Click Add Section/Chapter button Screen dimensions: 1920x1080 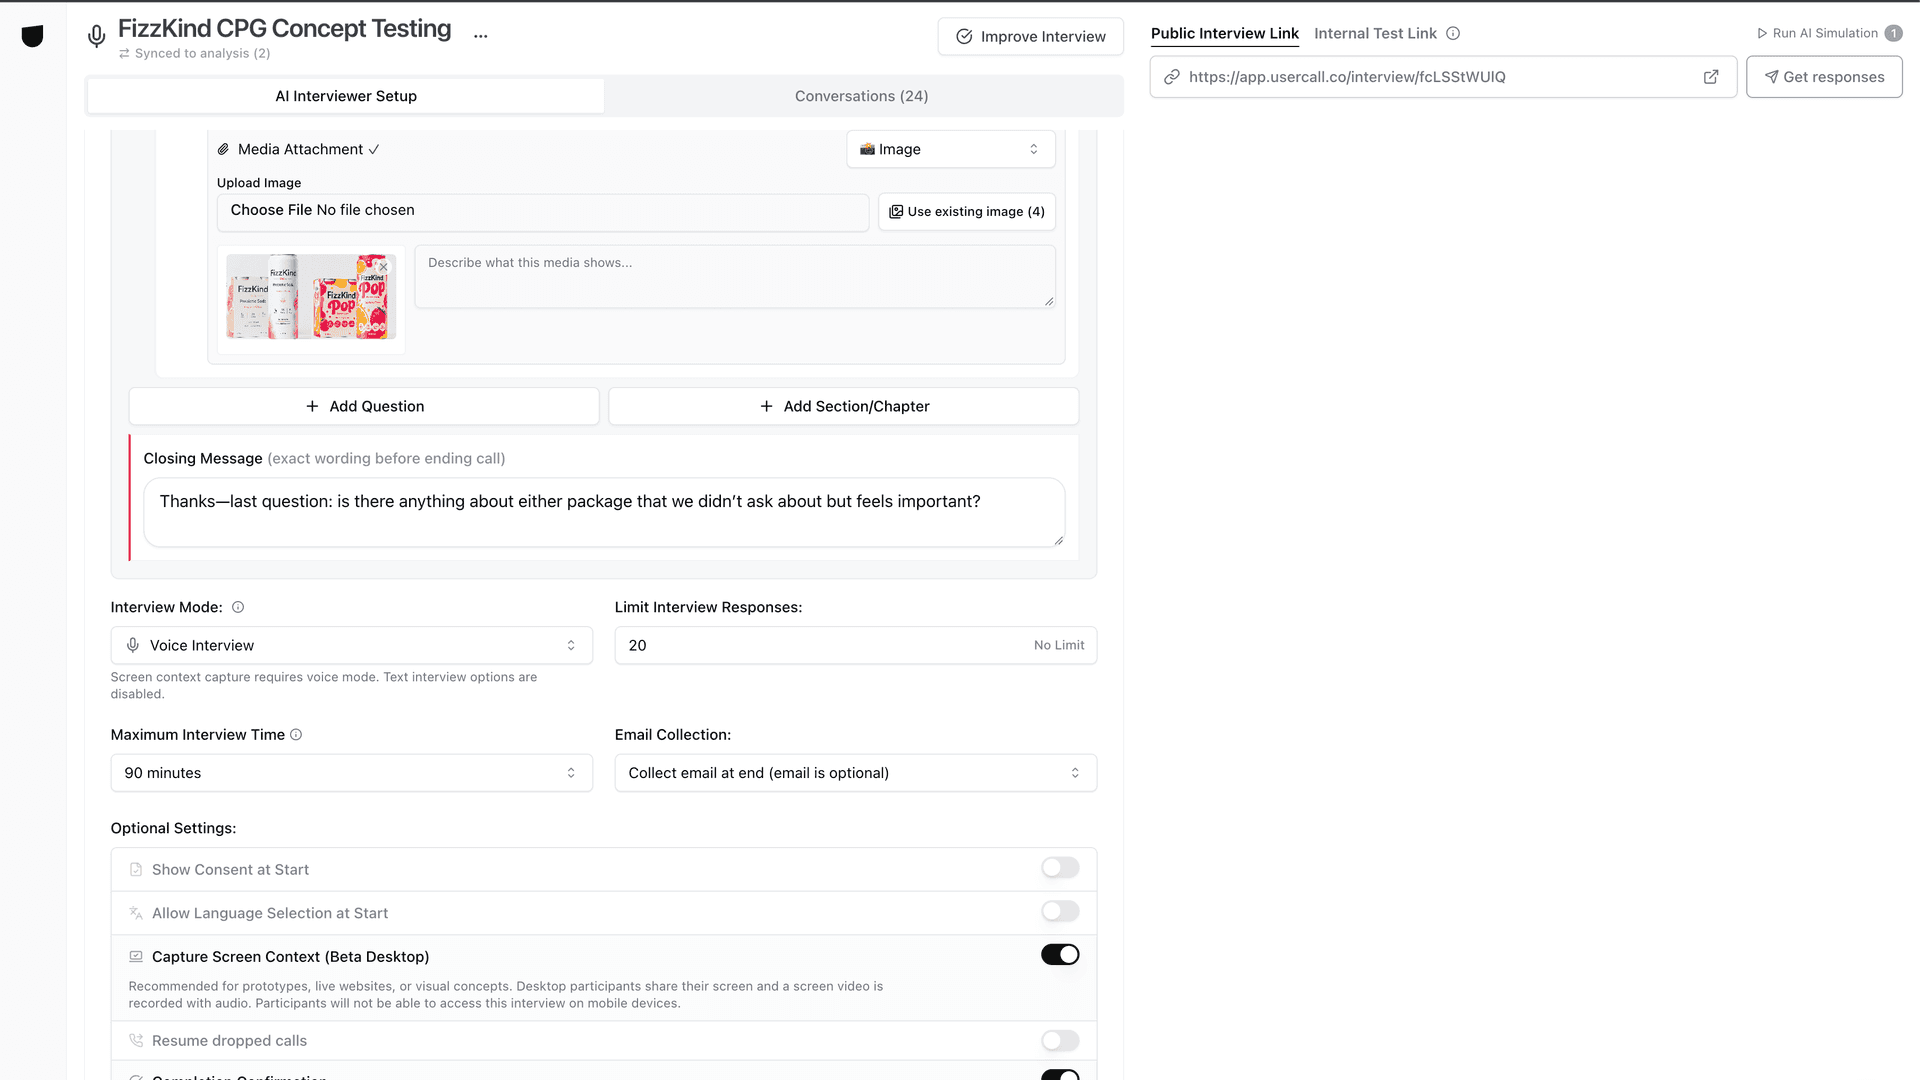[x=844, y=406]
